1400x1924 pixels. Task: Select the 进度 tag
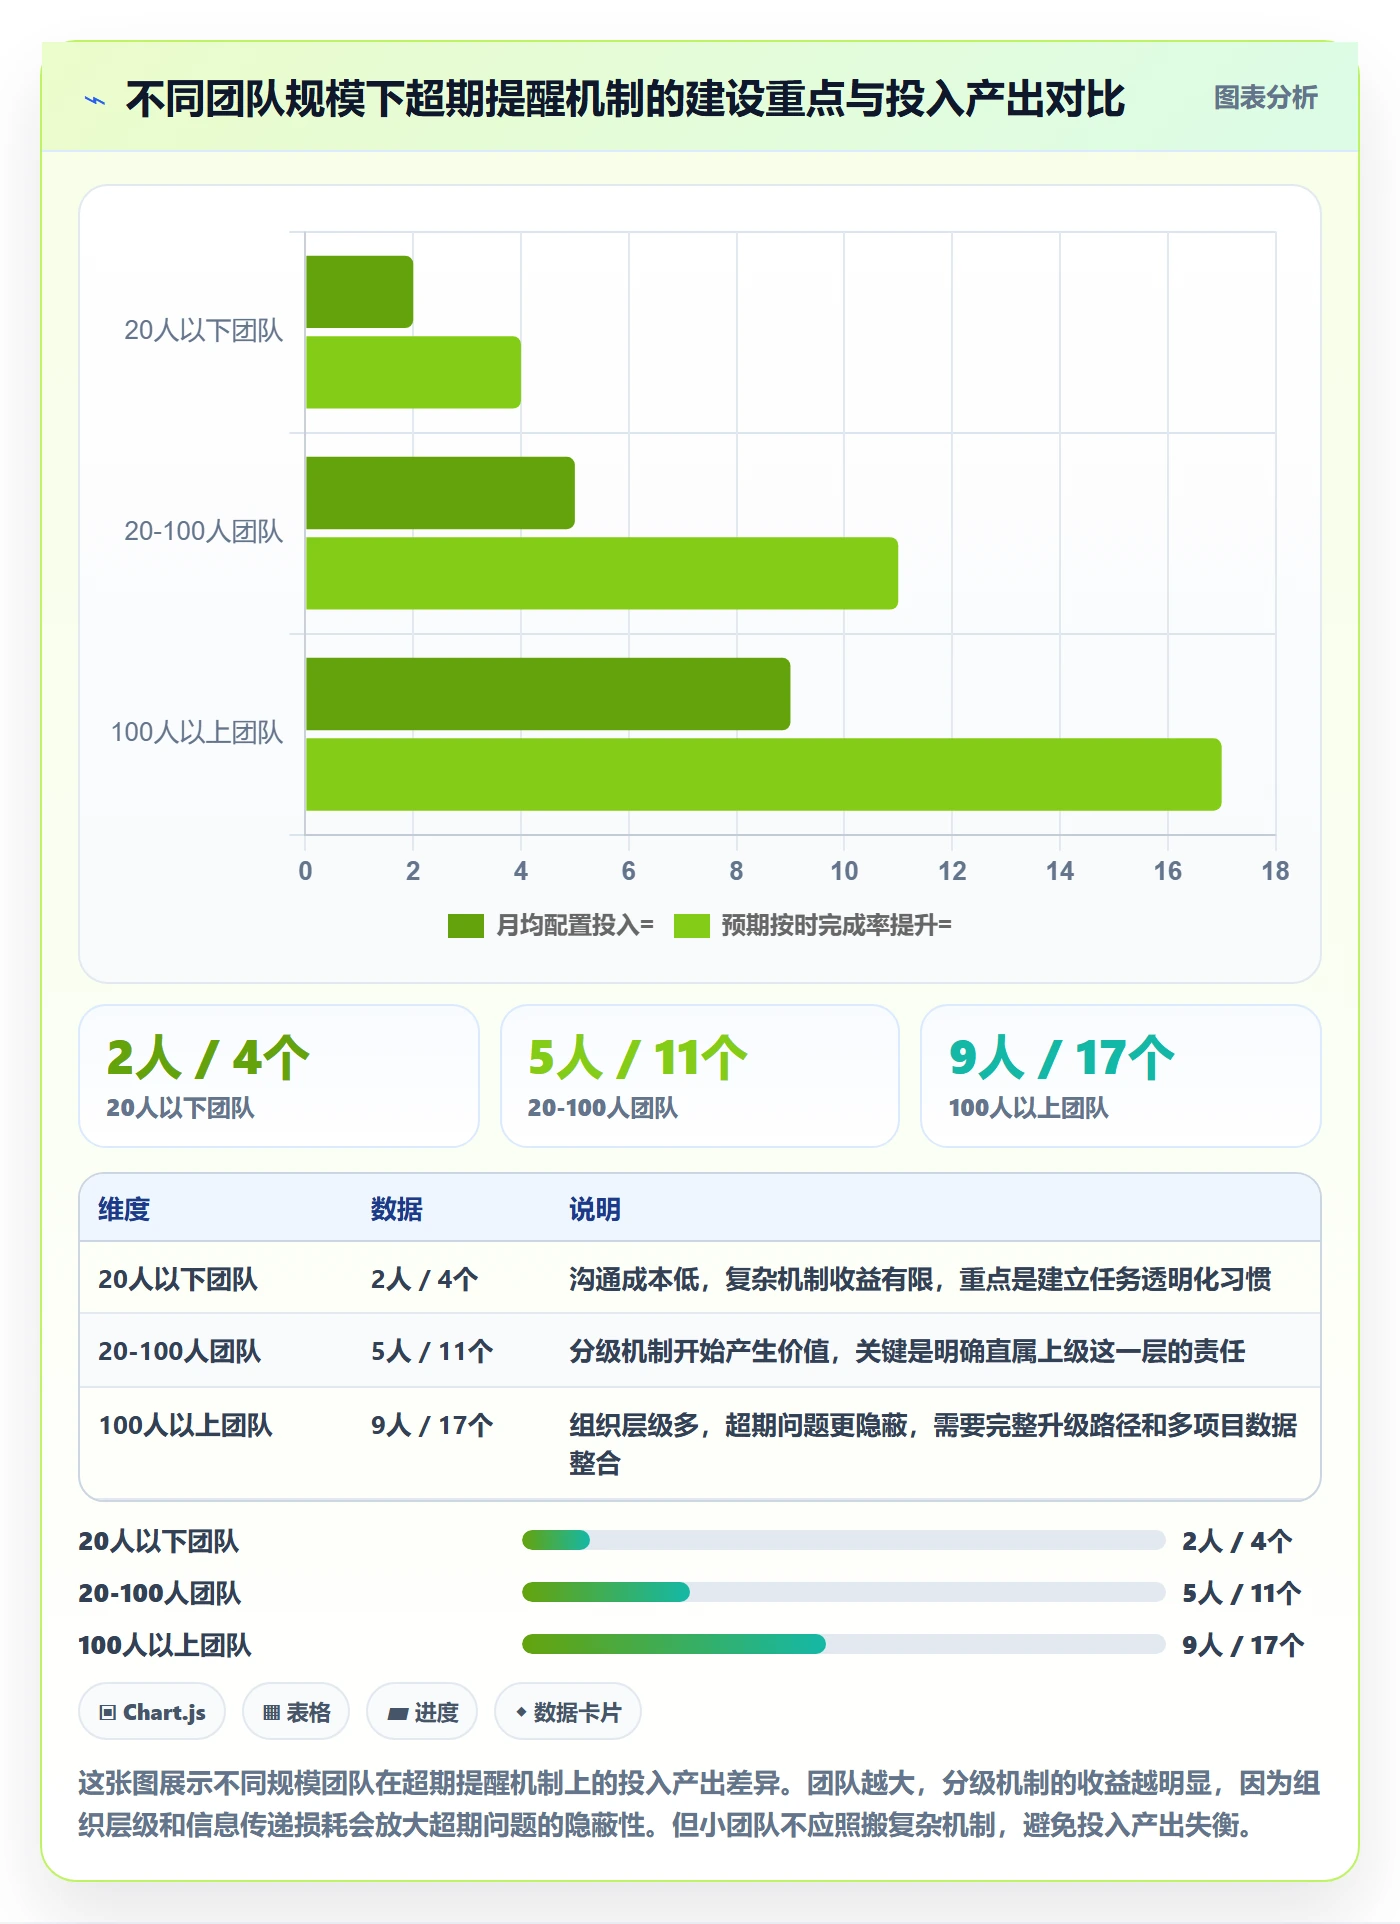[422, 1712]
